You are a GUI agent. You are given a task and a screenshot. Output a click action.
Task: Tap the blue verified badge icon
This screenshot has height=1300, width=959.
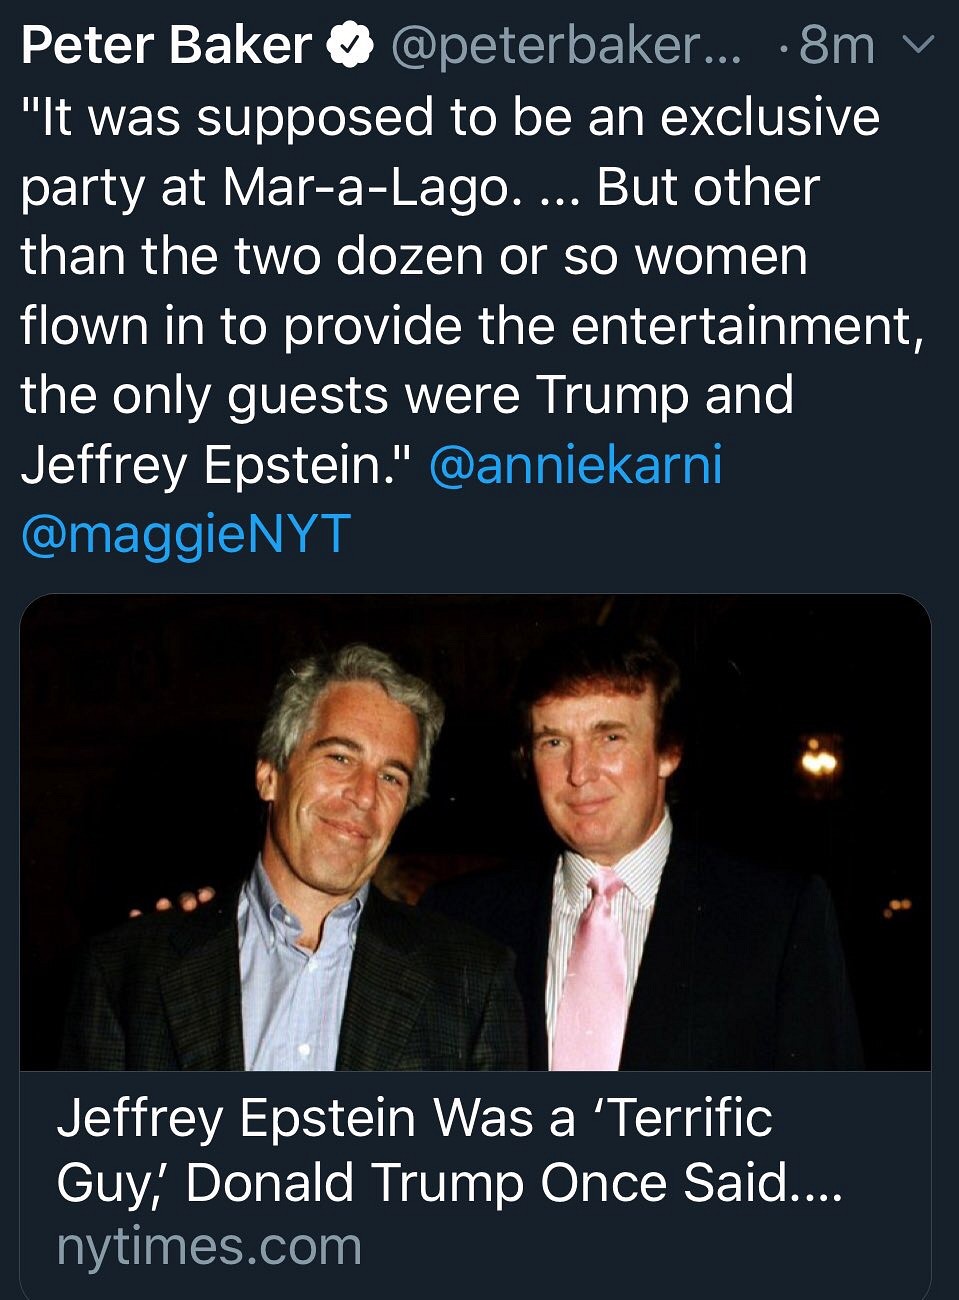[351, 45]
